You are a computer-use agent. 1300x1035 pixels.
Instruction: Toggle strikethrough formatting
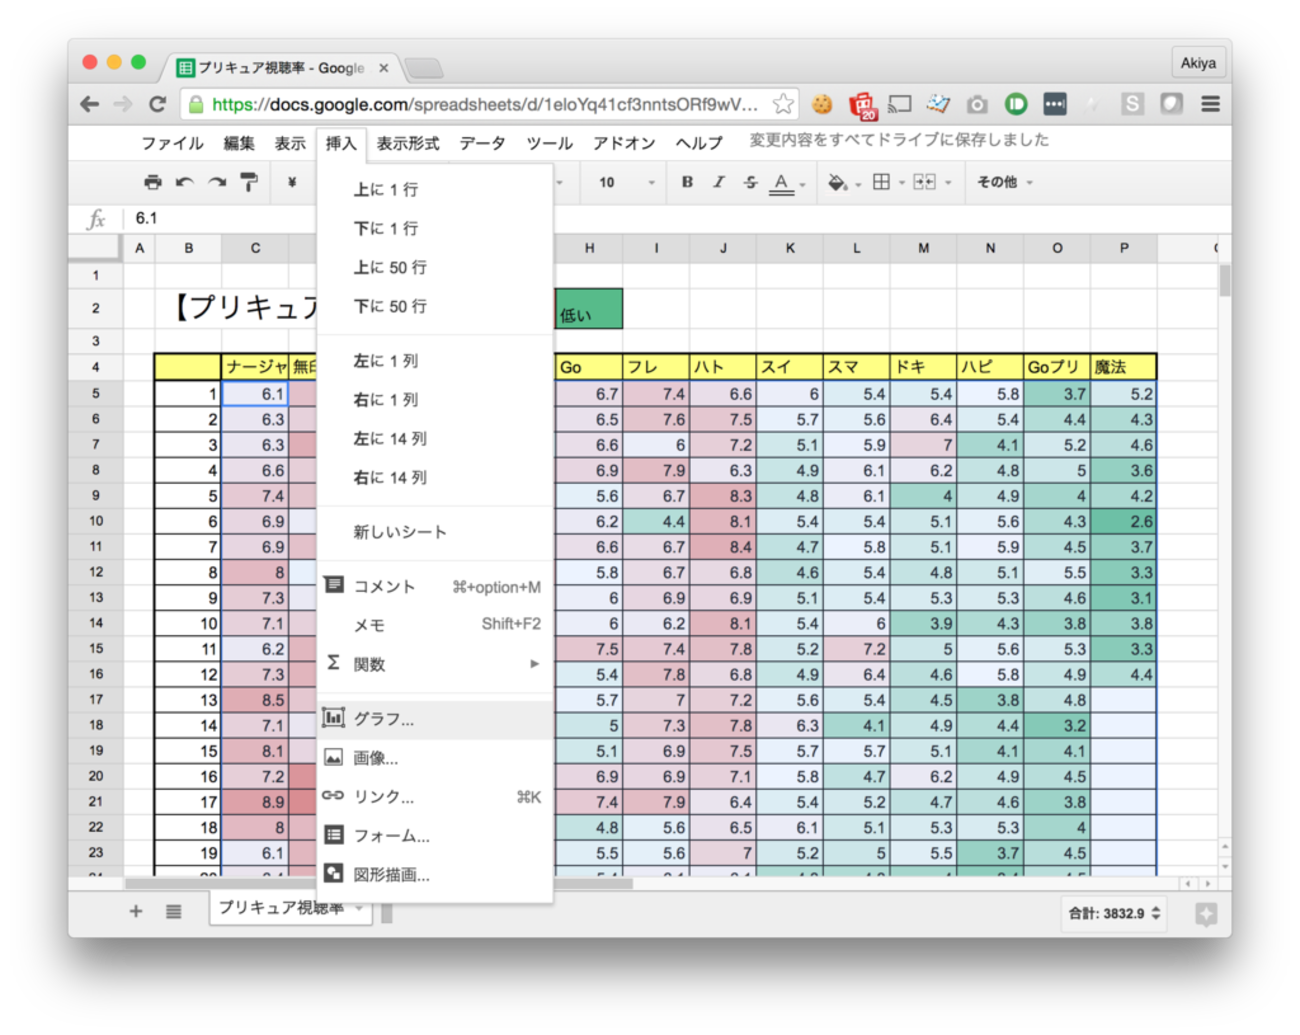750,182
